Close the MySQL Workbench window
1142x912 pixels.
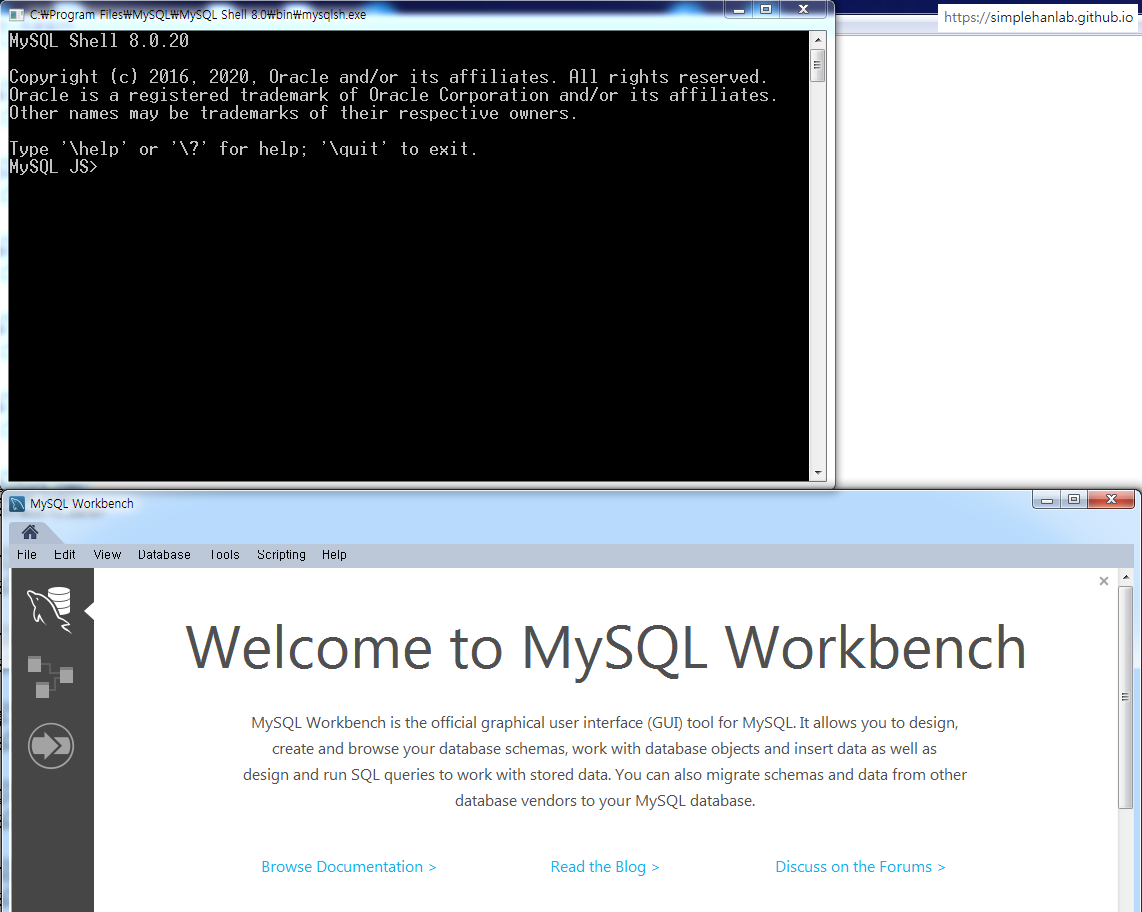[1111, 500]
